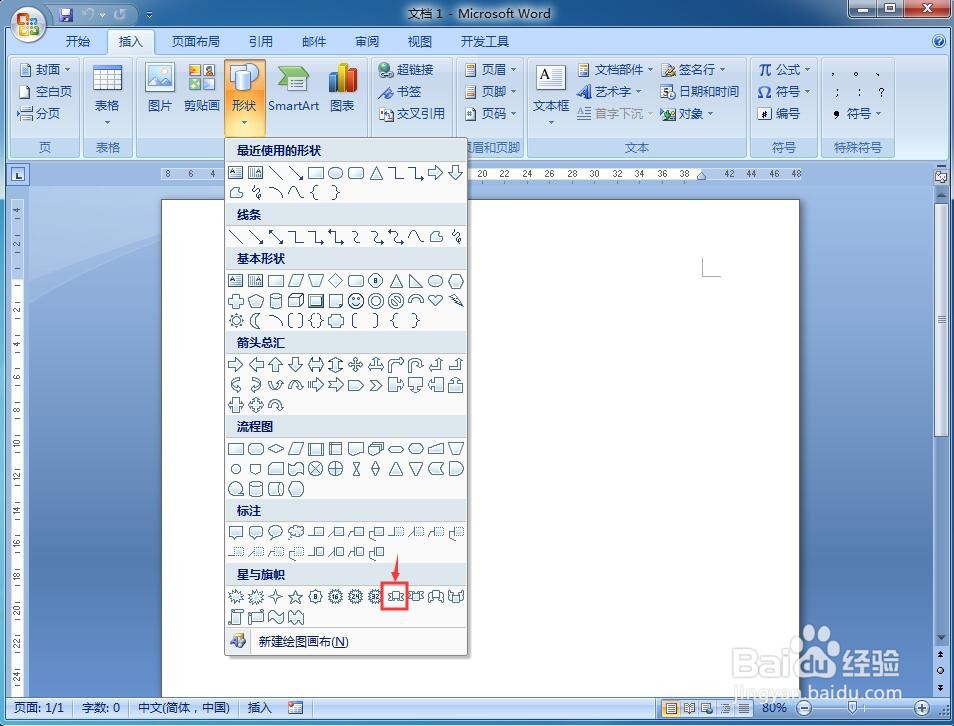The image size is (954, 726).
Task: Switch to full screen reading view
Action: coord(689,708)
